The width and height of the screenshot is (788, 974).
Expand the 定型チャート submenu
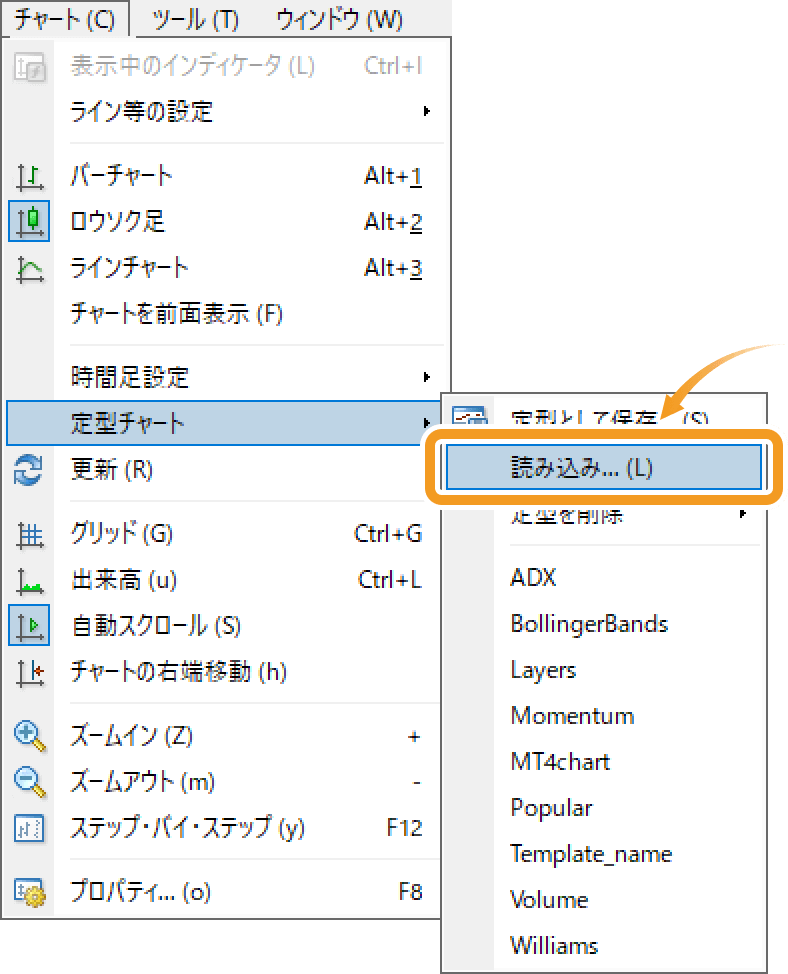[x=224, y=423]
